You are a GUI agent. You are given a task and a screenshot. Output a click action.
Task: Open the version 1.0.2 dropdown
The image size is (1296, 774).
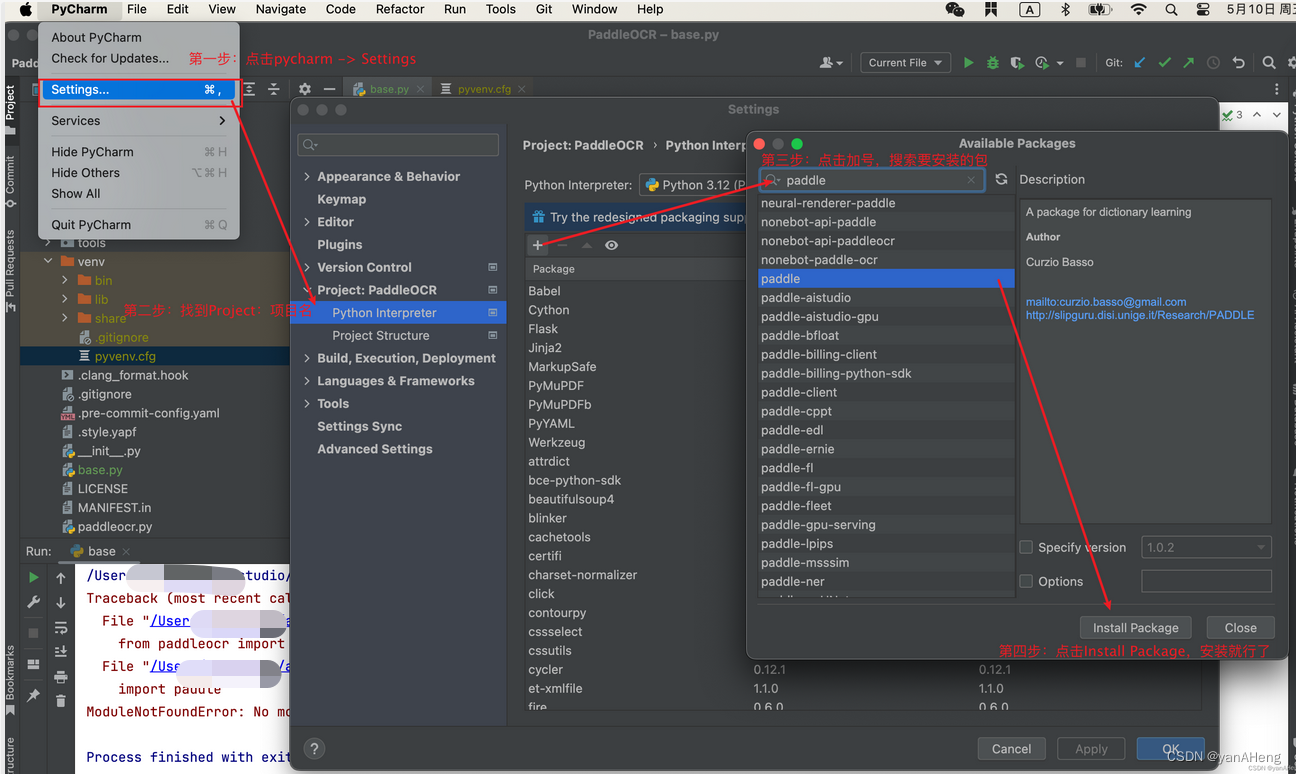point(1207,547)
